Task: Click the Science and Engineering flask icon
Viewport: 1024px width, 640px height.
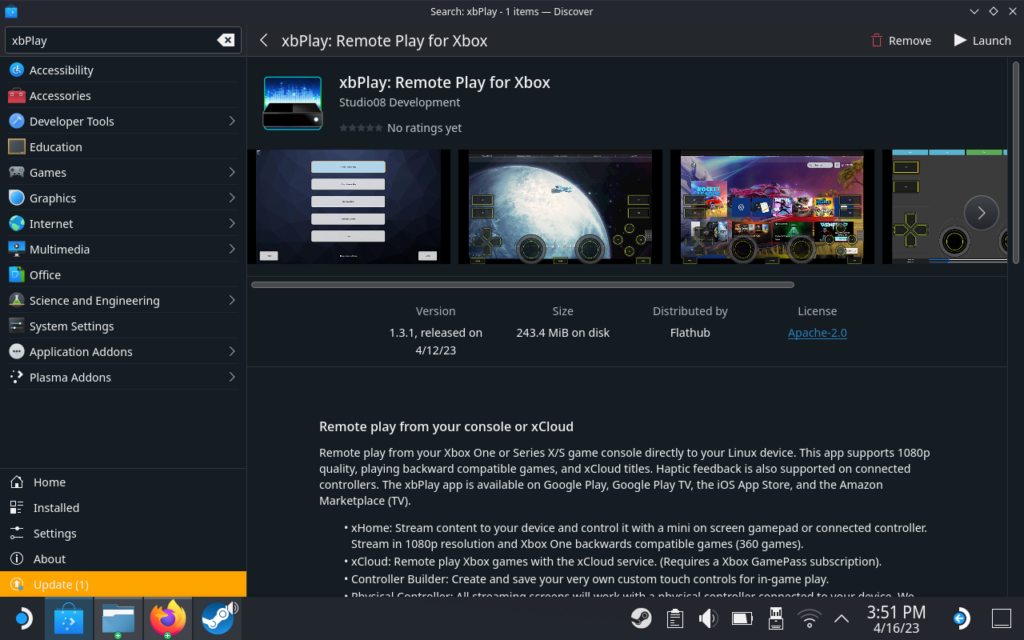Action: pos(16,300)
